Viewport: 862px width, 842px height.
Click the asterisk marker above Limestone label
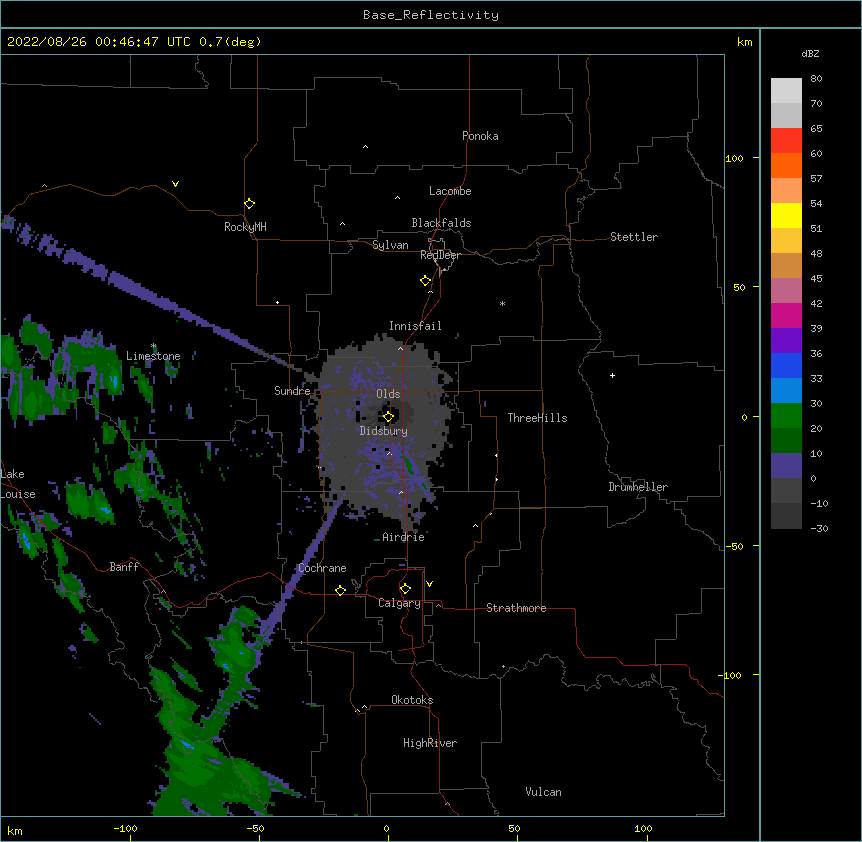coord(154,346)
